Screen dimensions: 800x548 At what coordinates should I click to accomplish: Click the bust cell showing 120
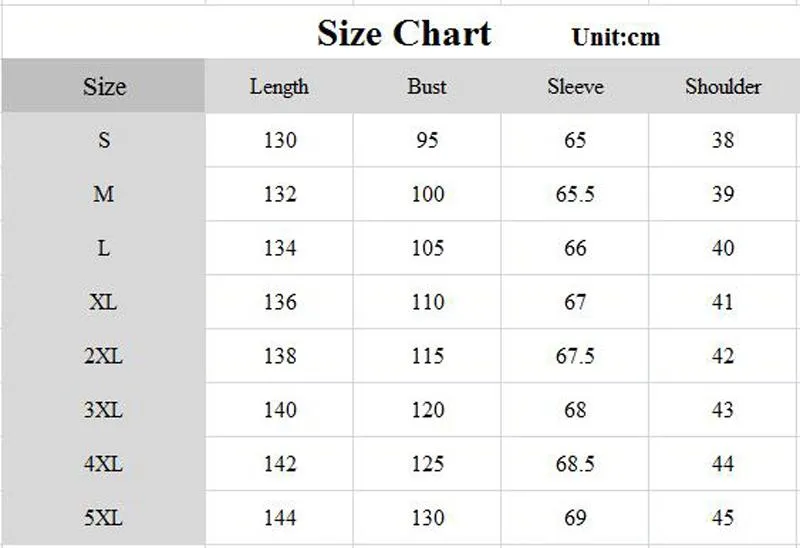[427, 409]
